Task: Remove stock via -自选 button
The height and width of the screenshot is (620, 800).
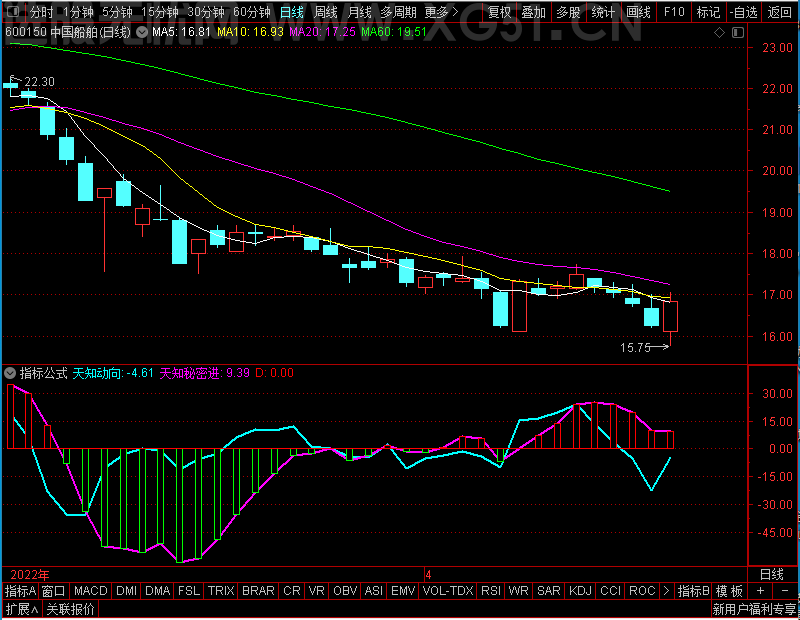Action: 743,12
